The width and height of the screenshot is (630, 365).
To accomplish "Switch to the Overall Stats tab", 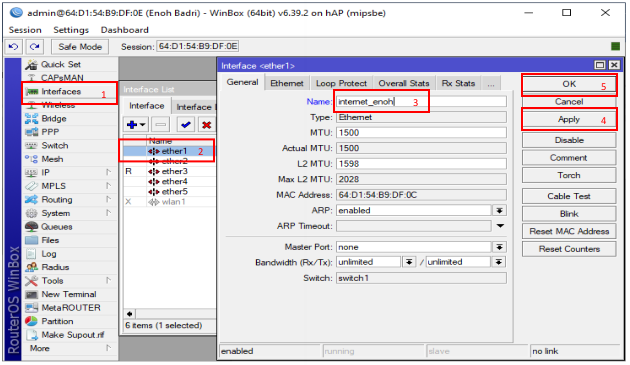I will click(x=404, y=83).
